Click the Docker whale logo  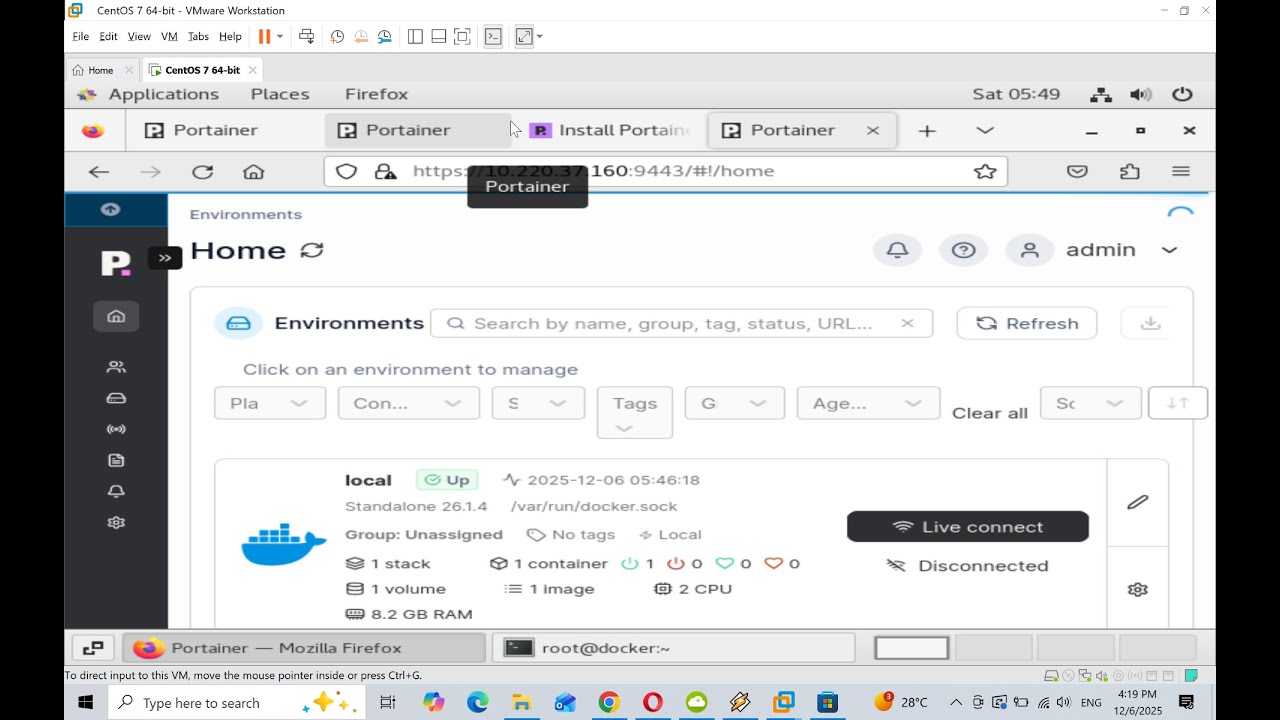tap(283, 545)
